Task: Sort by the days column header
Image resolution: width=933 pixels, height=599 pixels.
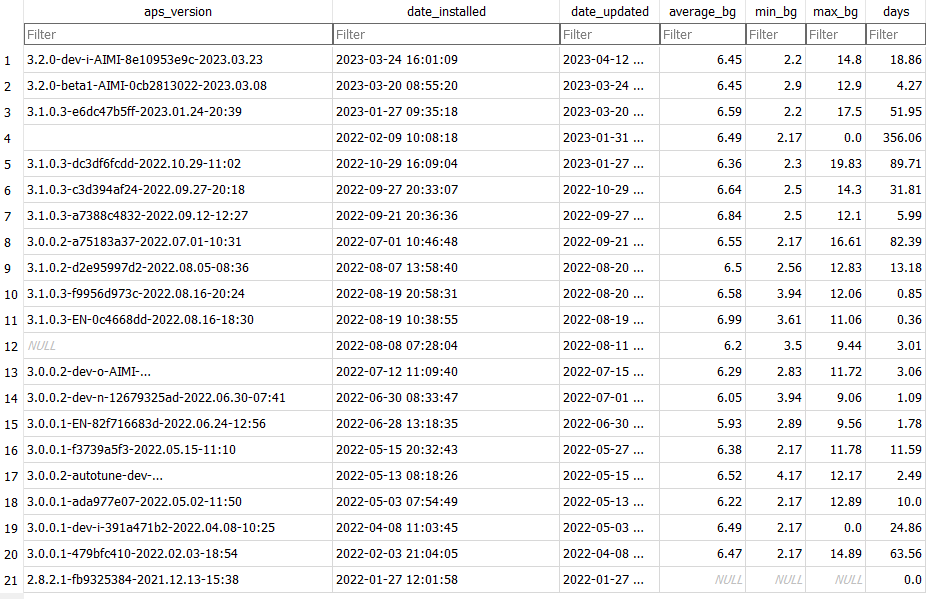Action: (896, 11)
